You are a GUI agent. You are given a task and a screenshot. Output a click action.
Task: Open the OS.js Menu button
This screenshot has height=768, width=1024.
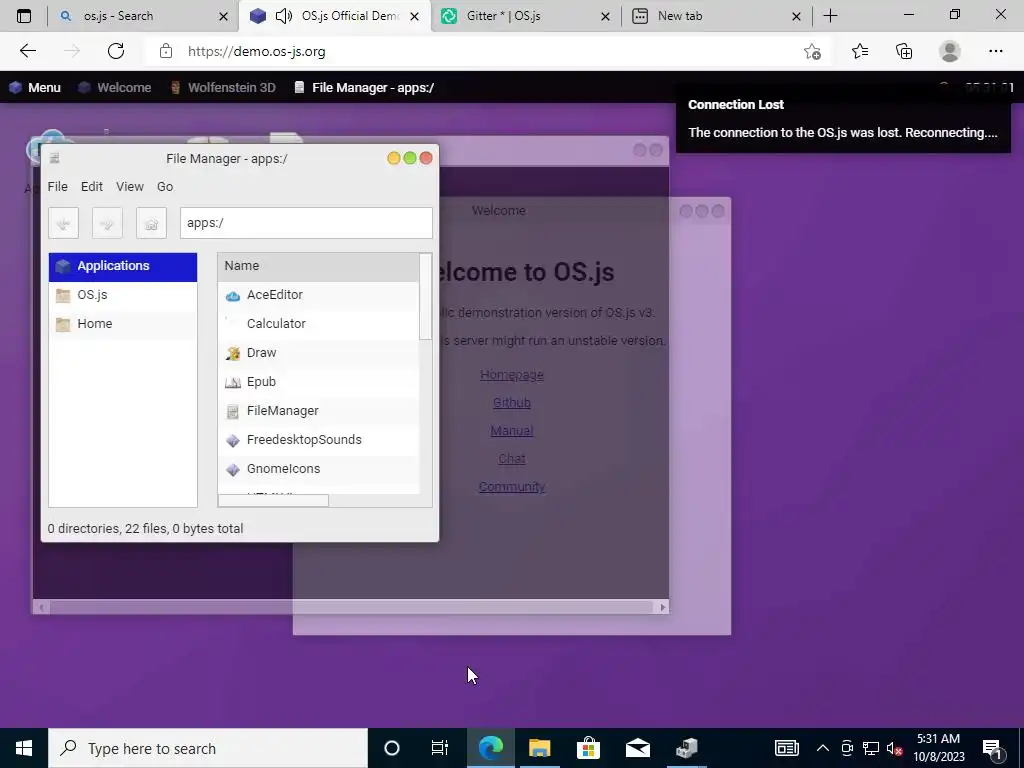click(35, 88)
